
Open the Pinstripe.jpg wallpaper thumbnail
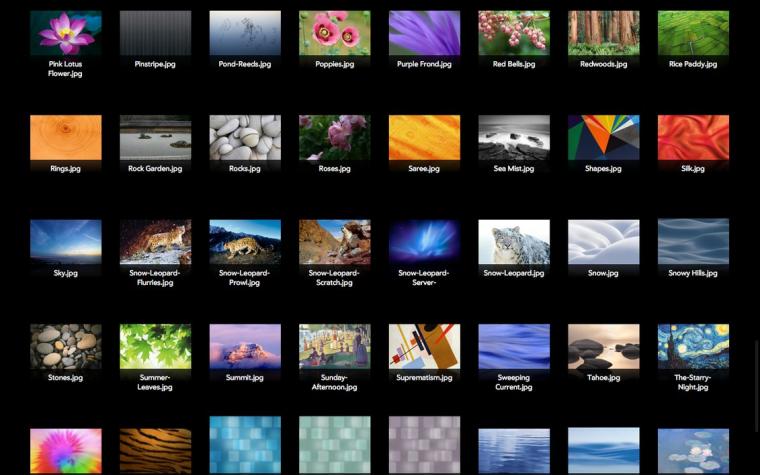point(155,33)
